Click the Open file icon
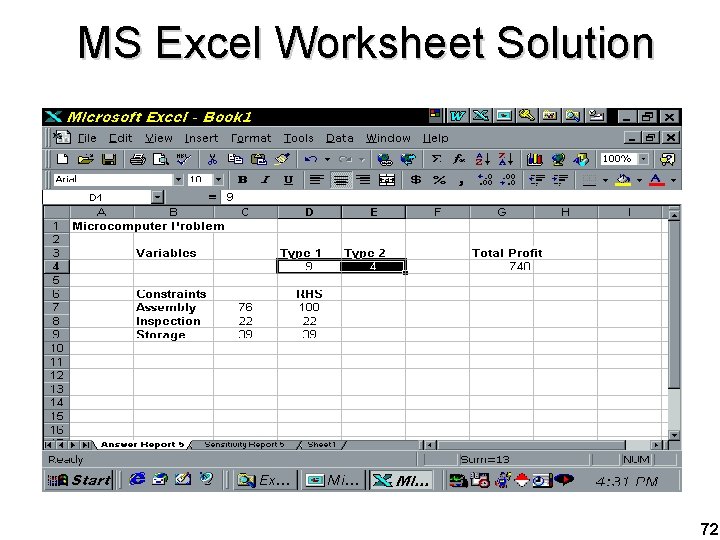The image size is (720, 540). click(85, 159)
